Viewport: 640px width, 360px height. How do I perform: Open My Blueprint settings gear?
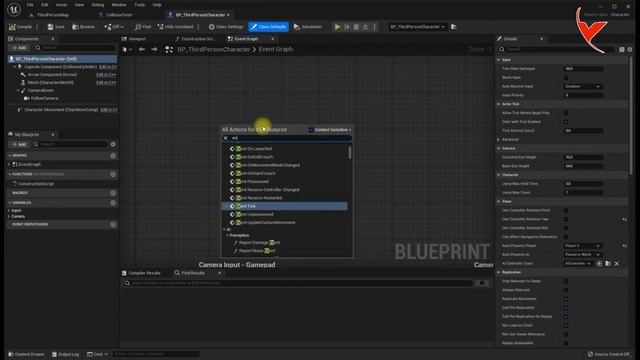point(113,144)
